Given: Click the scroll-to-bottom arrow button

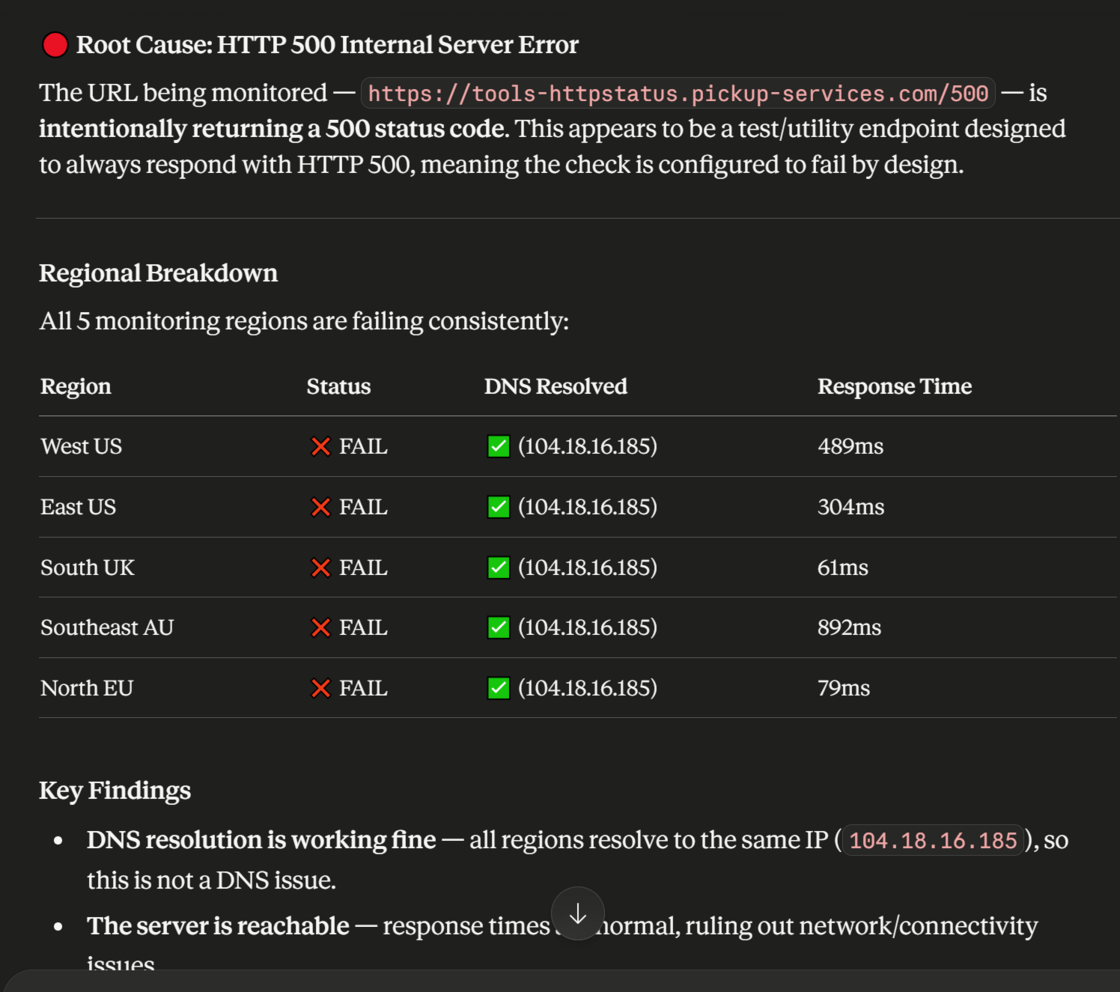Looking at the screenshot, I should tap(577, 913).
